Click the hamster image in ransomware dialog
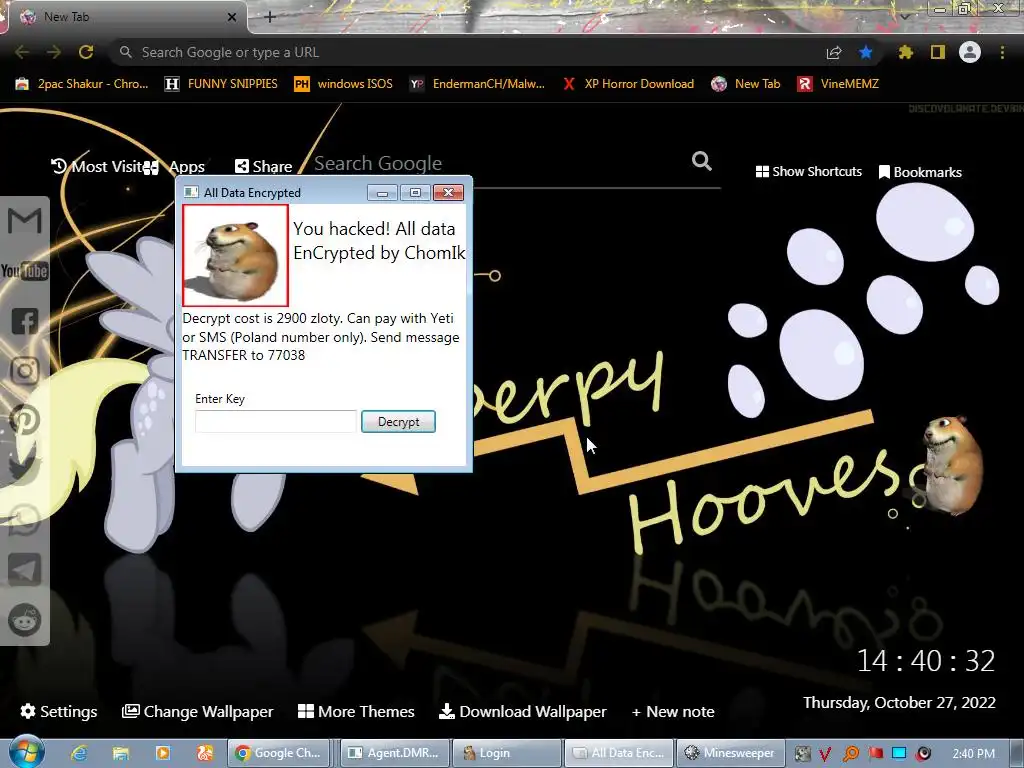The width and height of the screenshot is (1024, 768). point(236,255)
